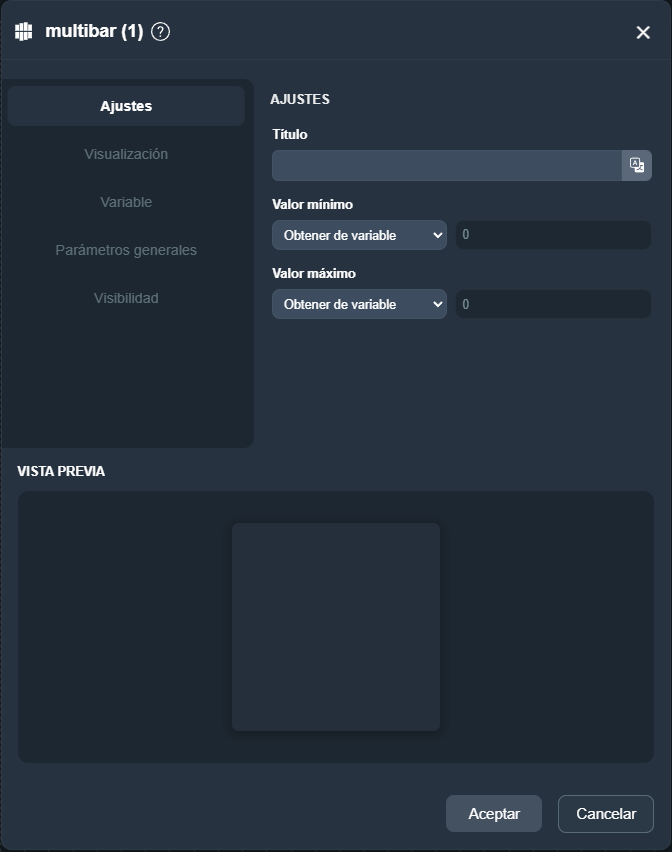The width and height of the screenshot is (672, 852).
Task: Open the Variable tab
Action: 126,202
